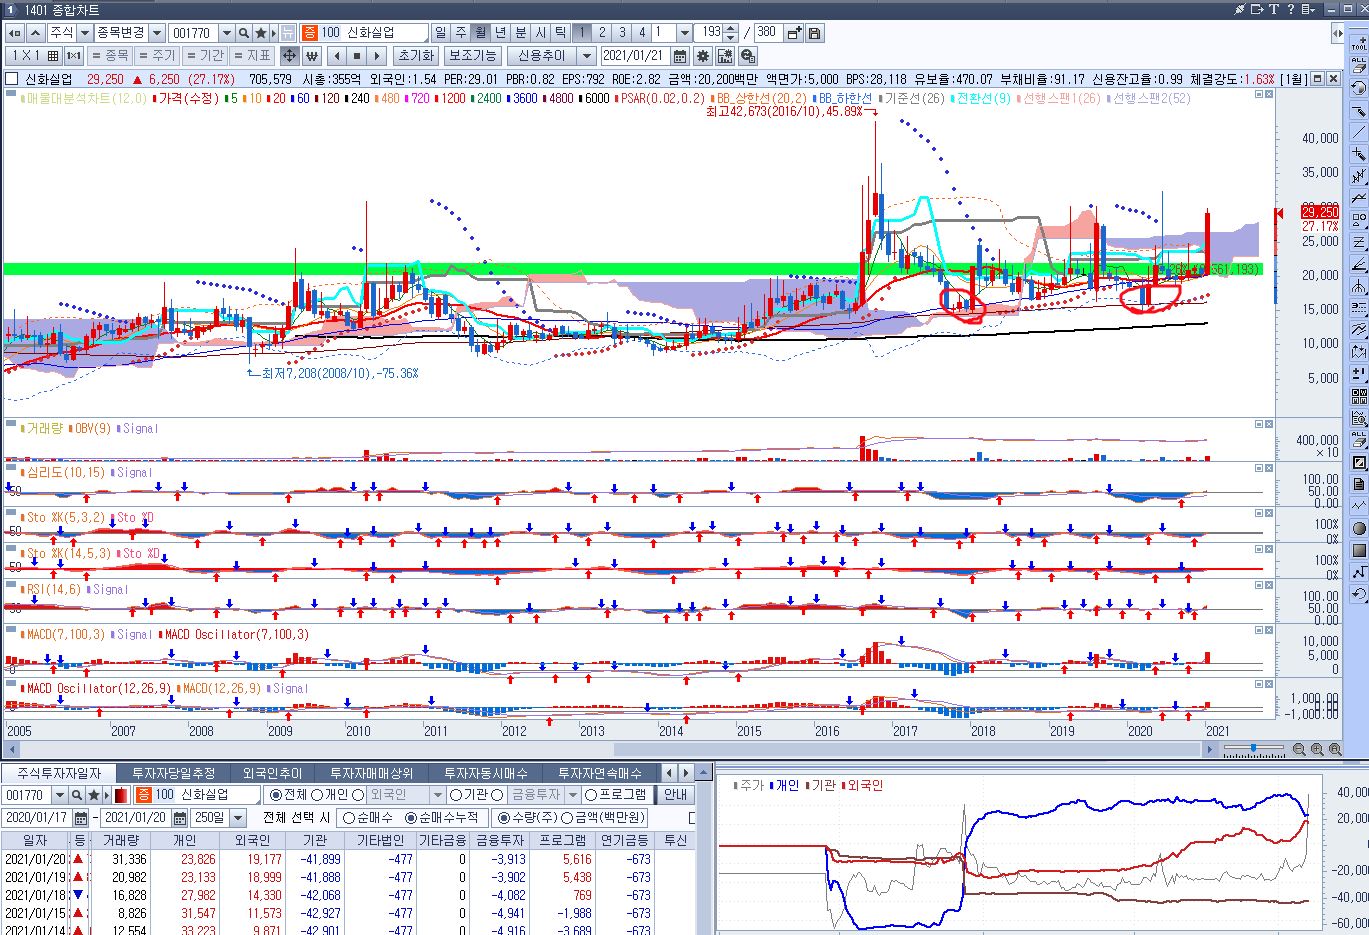Open favorites star next to stock code 001770

pyautogui.click(x=261, y=33)
